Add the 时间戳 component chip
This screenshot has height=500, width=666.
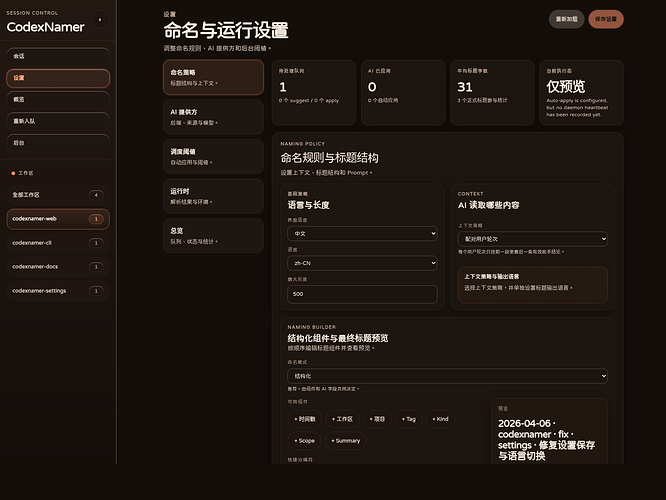click(x=305, y=419)
